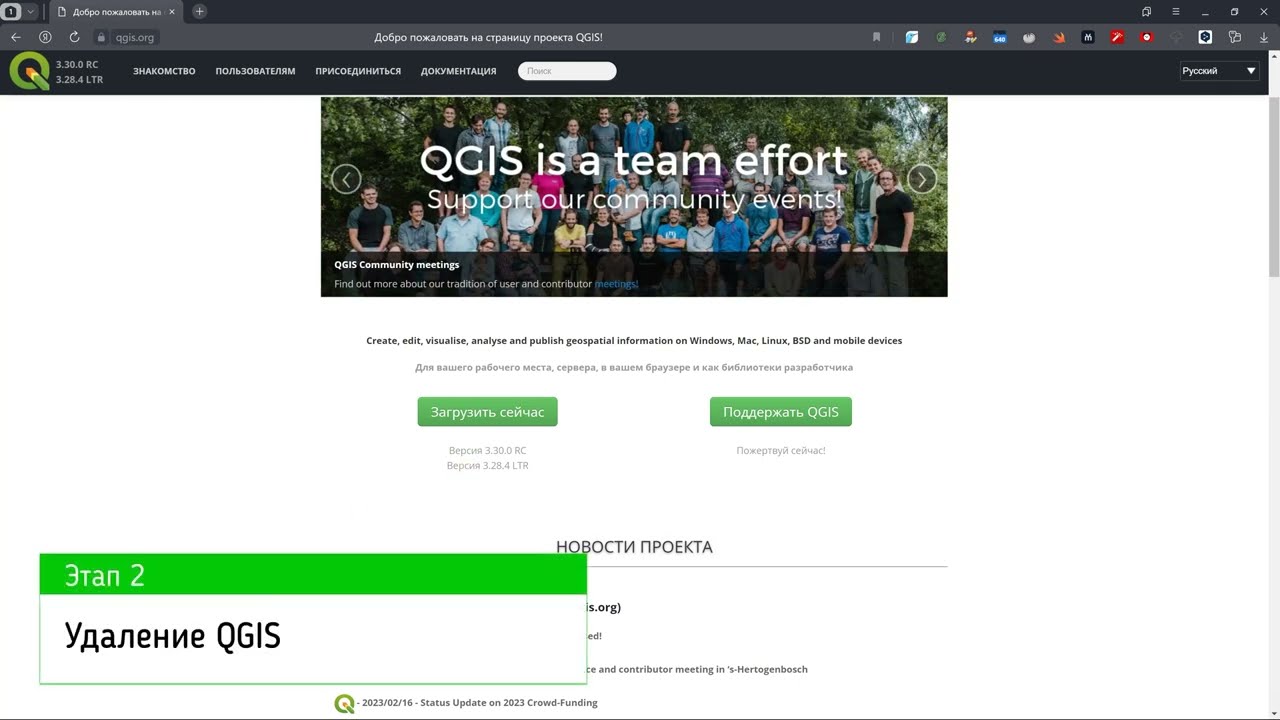Follow the 'meetings!' link in banner
Image resolution: width=1280 pixels, height=720 pixels.
coord(616,284)
